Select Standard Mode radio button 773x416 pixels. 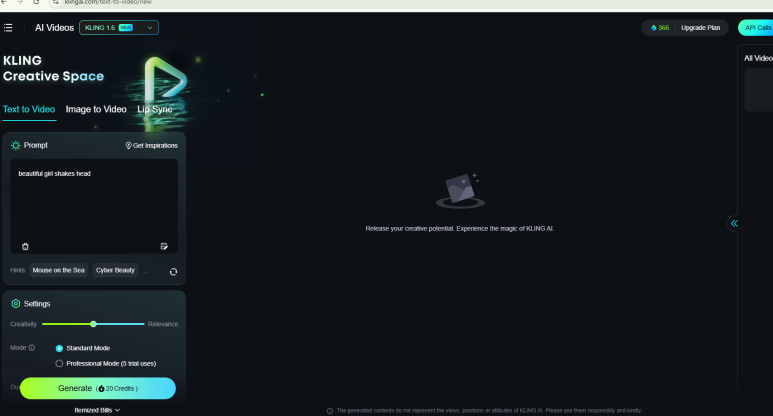pos(59,348)
